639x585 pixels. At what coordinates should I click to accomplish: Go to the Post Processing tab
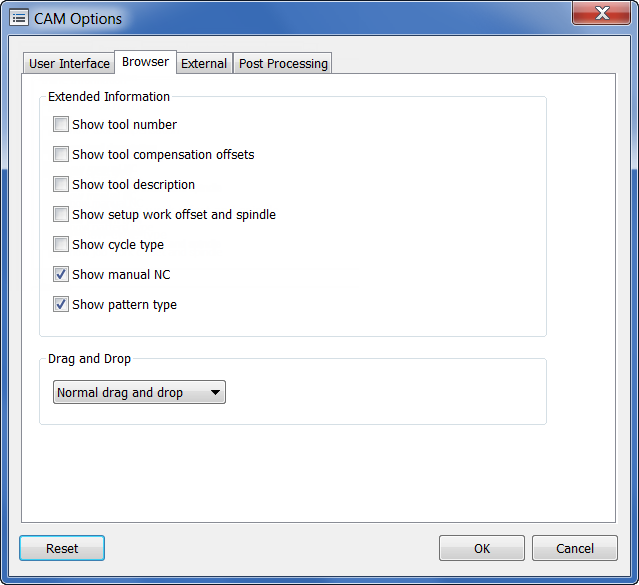point(283,63)
